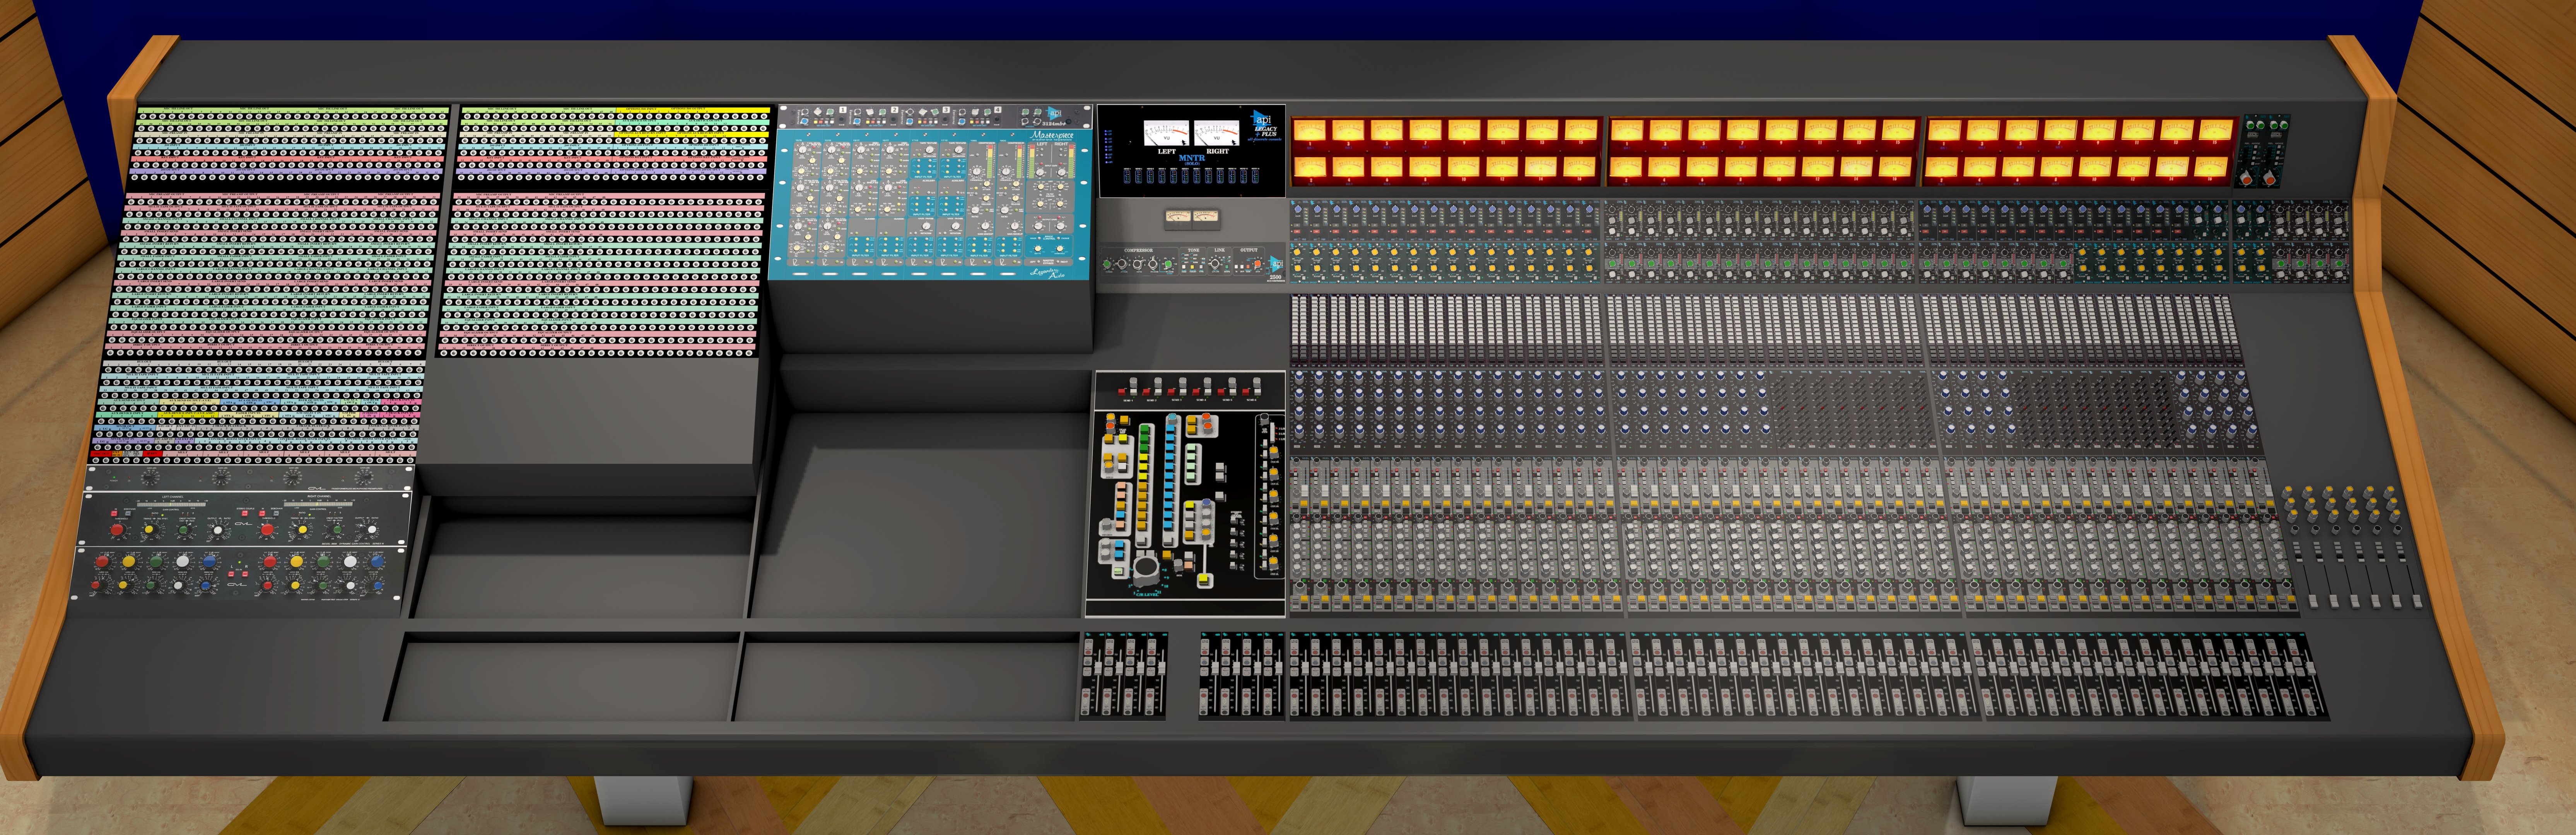Click first COMPRESSOR module THRESHOLD knob on Masterpiece
Viewport: 2576px width, 835px height.
point(977,172)
